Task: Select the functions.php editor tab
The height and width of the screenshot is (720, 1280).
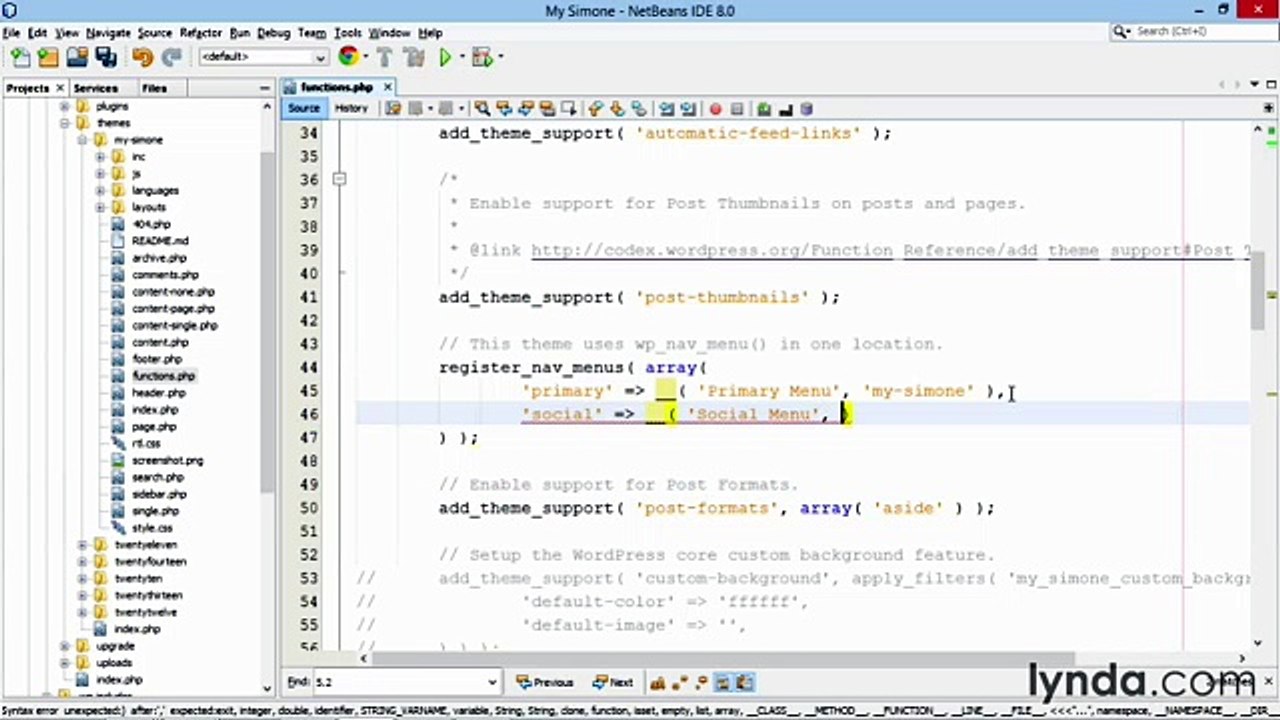Action: [336, 87]
